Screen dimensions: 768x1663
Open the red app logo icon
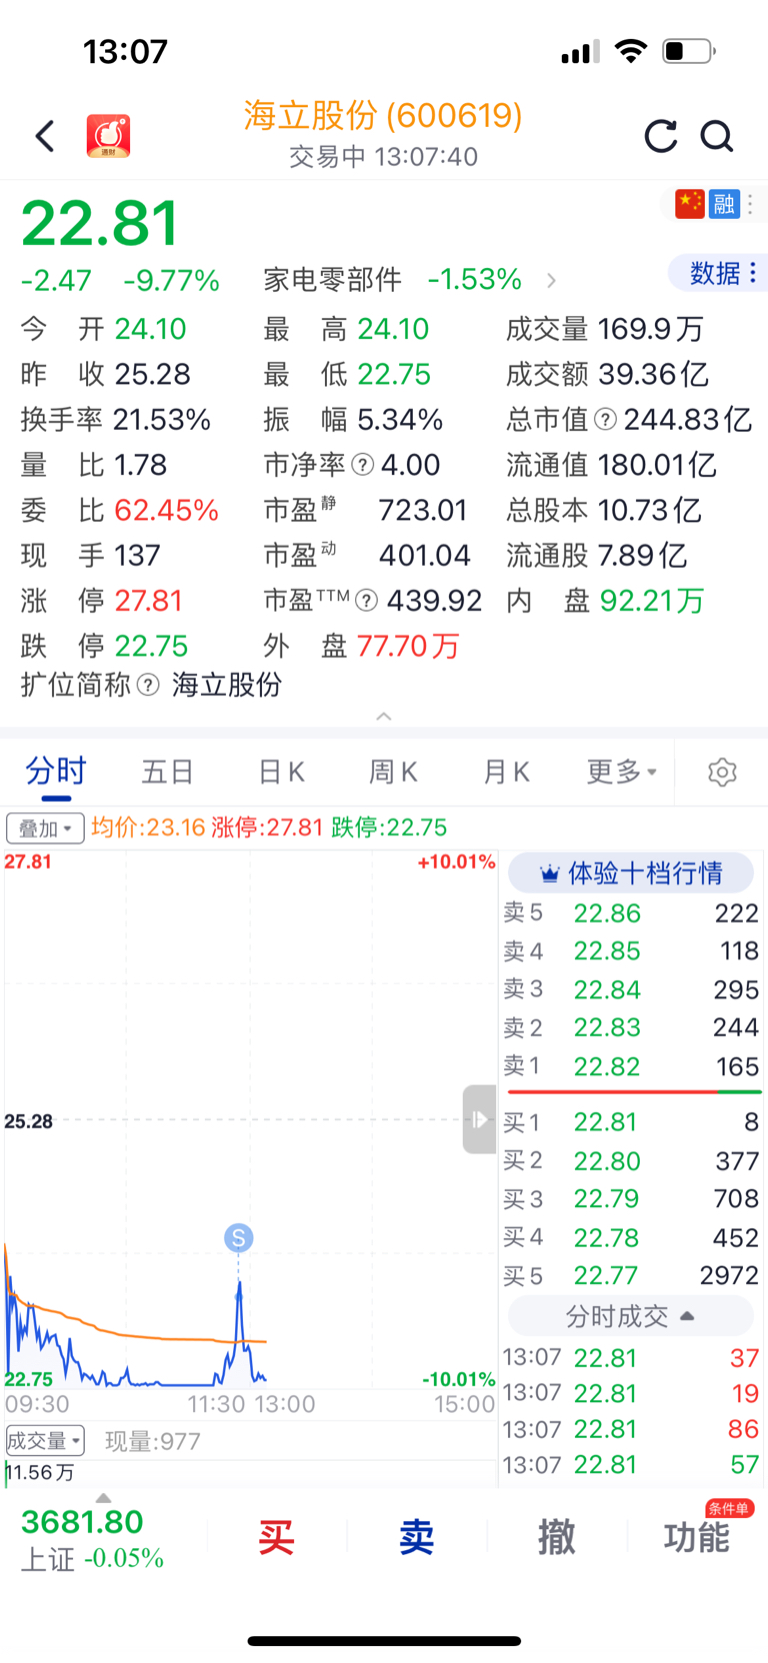click(x=108, y=136)
